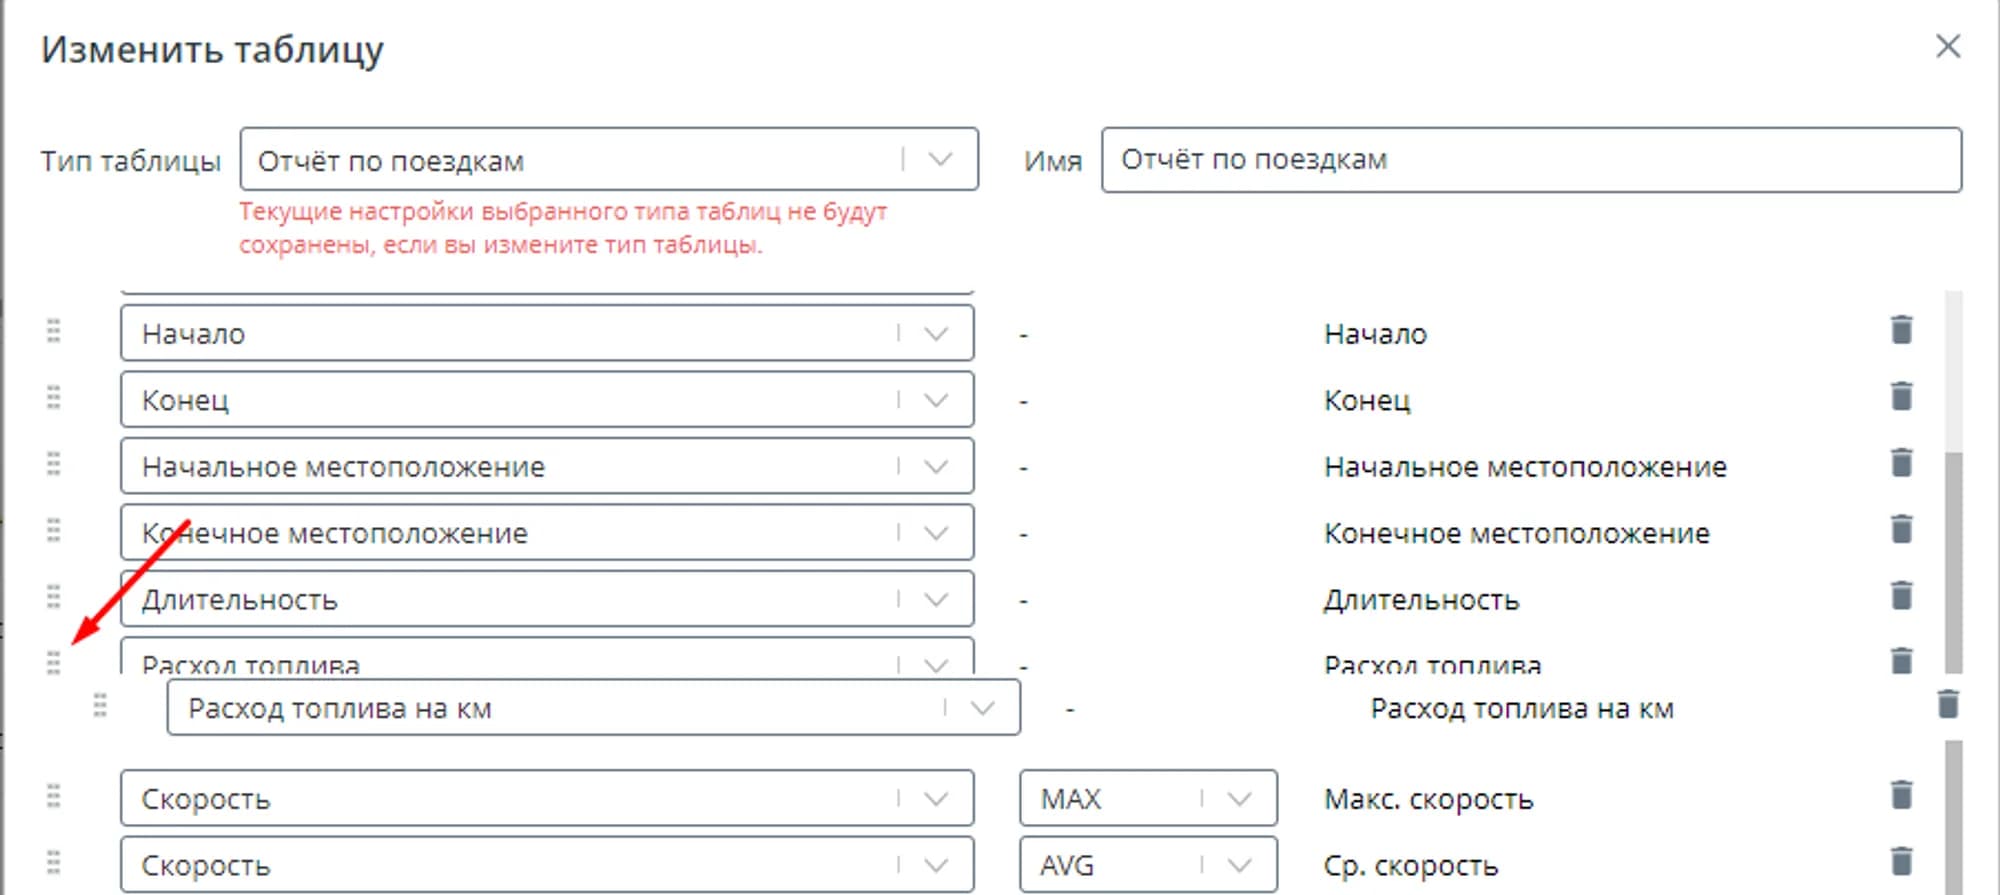Remove the Макс. скорость row
The width and height of the screenshot is (2000, 895).
1901,796
